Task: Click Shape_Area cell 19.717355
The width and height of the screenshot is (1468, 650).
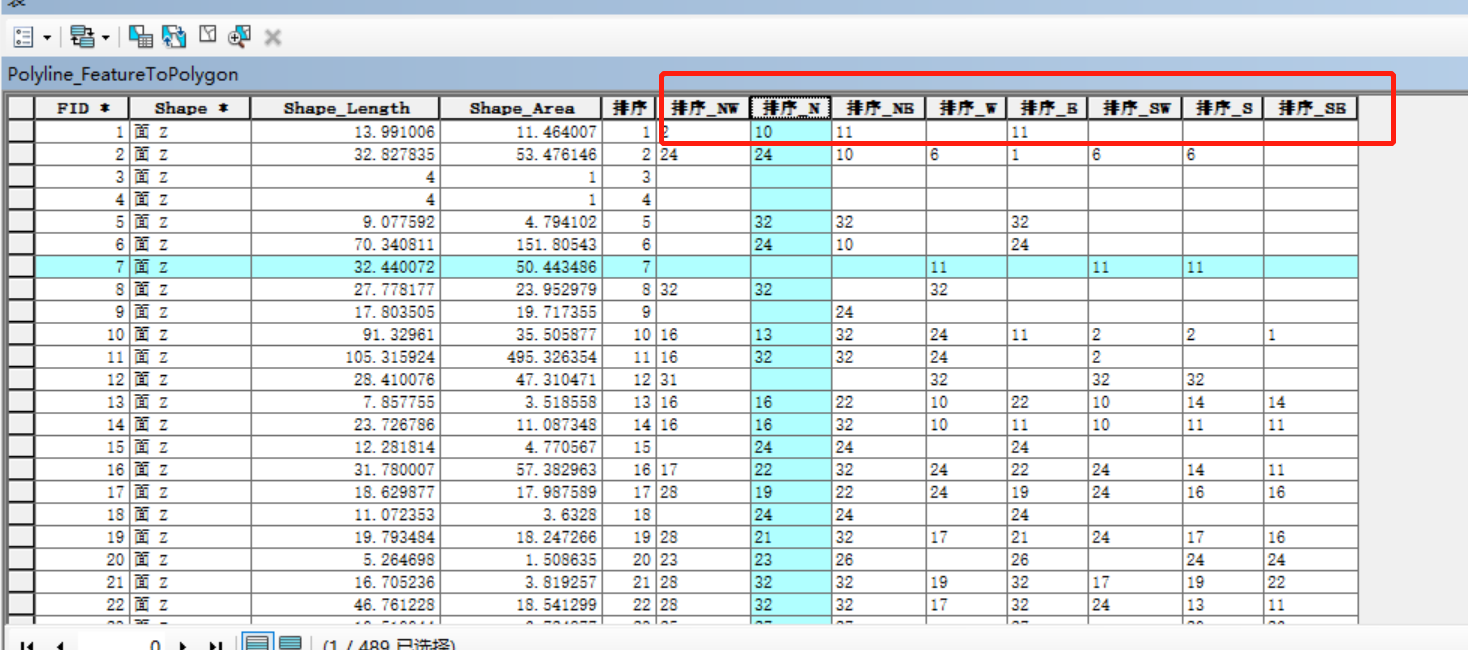Action: (x=521, y=312)
